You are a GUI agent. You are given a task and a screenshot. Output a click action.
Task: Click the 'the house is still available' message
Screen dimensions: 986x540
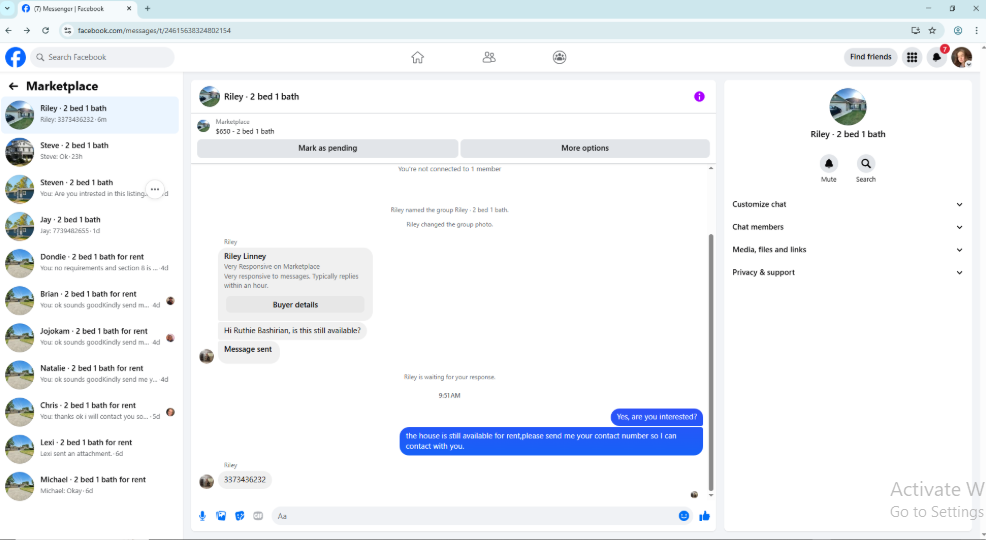coord(551,441)
